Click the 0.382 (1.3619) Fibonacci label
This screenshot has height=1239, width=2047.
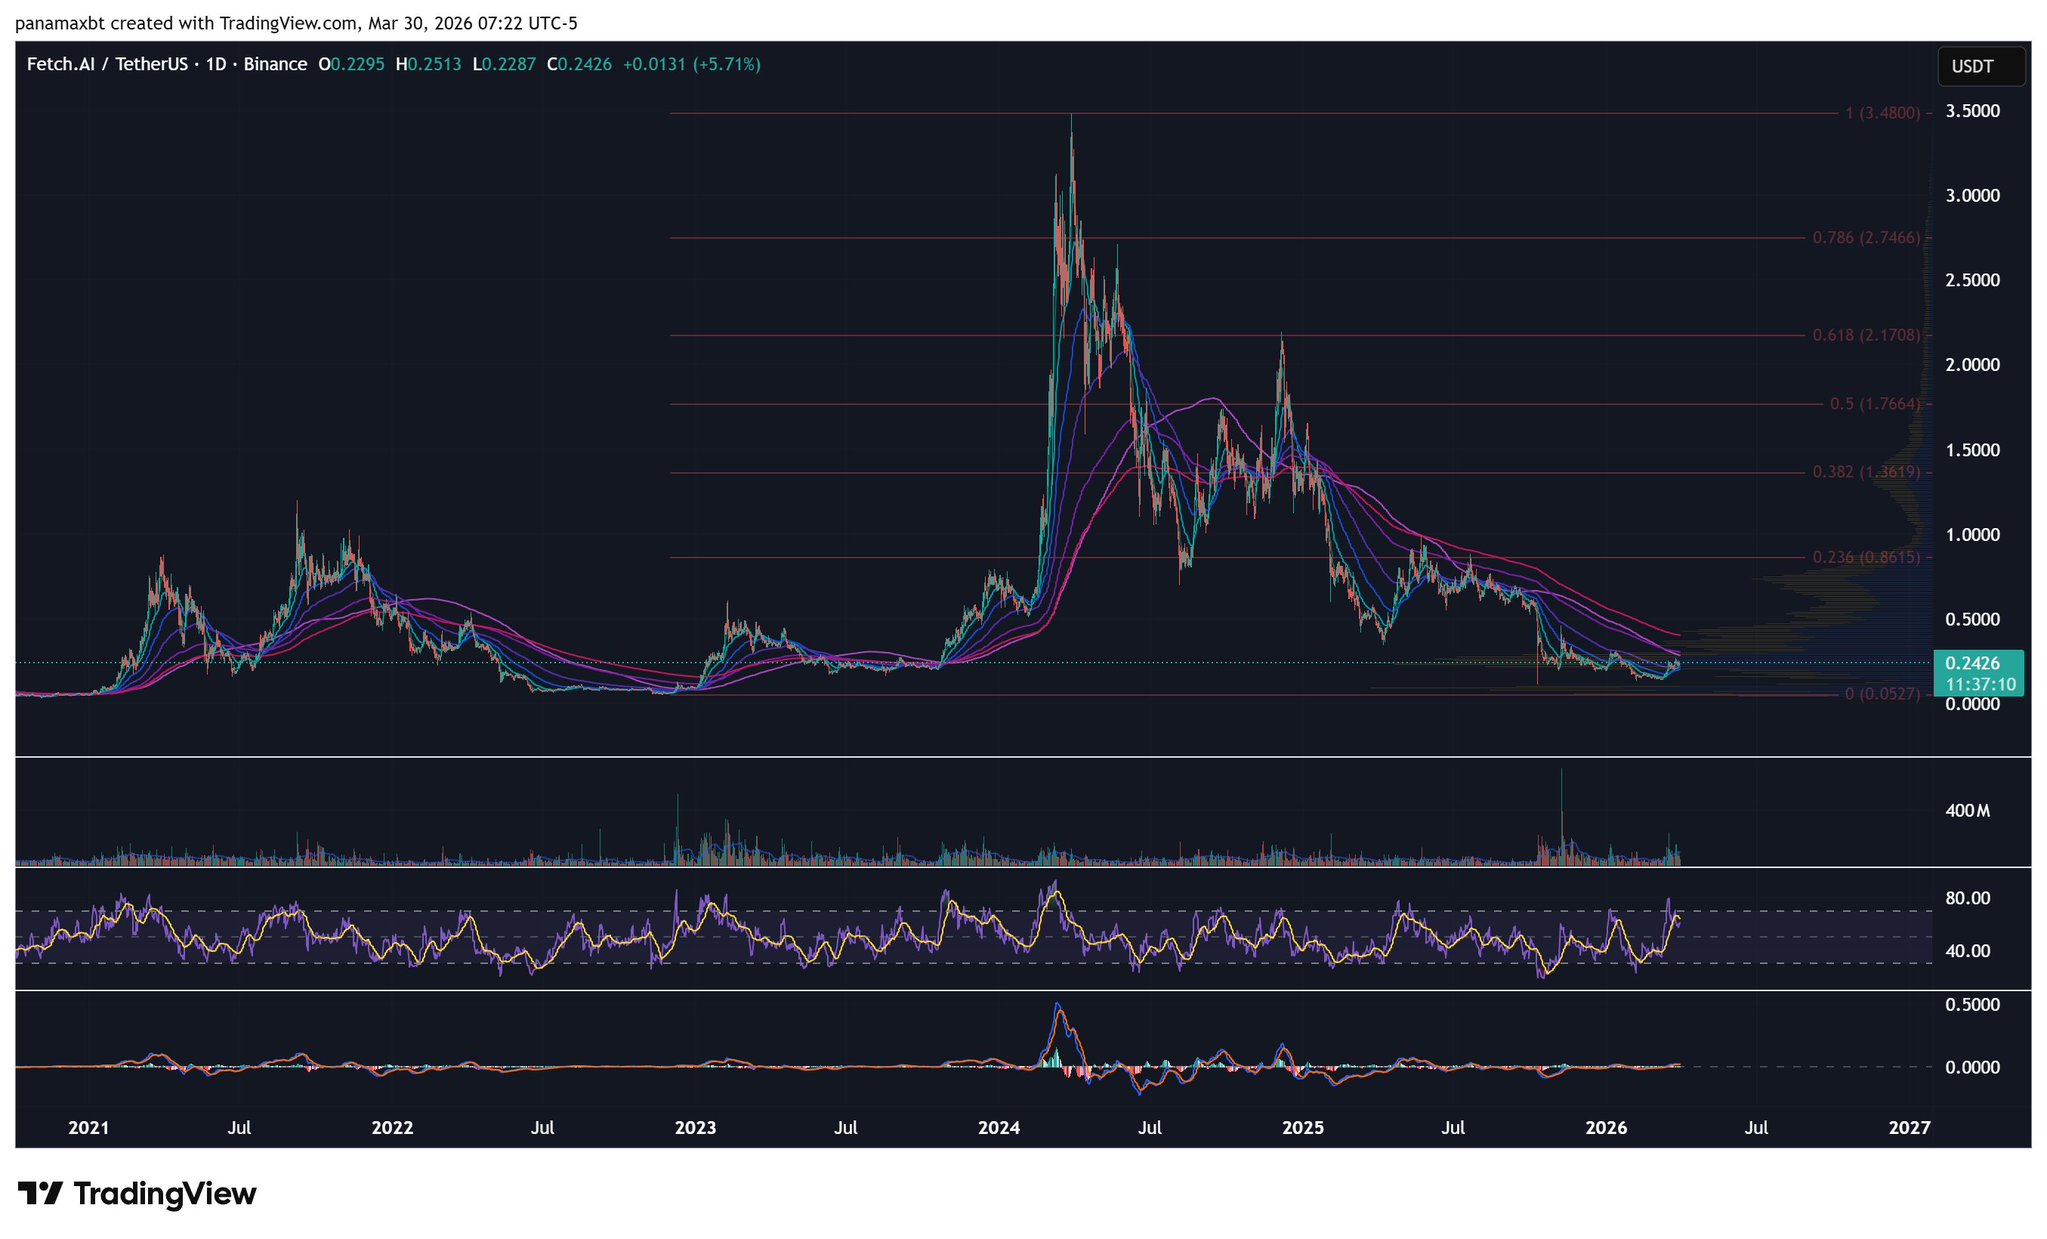pos(1866,472)
